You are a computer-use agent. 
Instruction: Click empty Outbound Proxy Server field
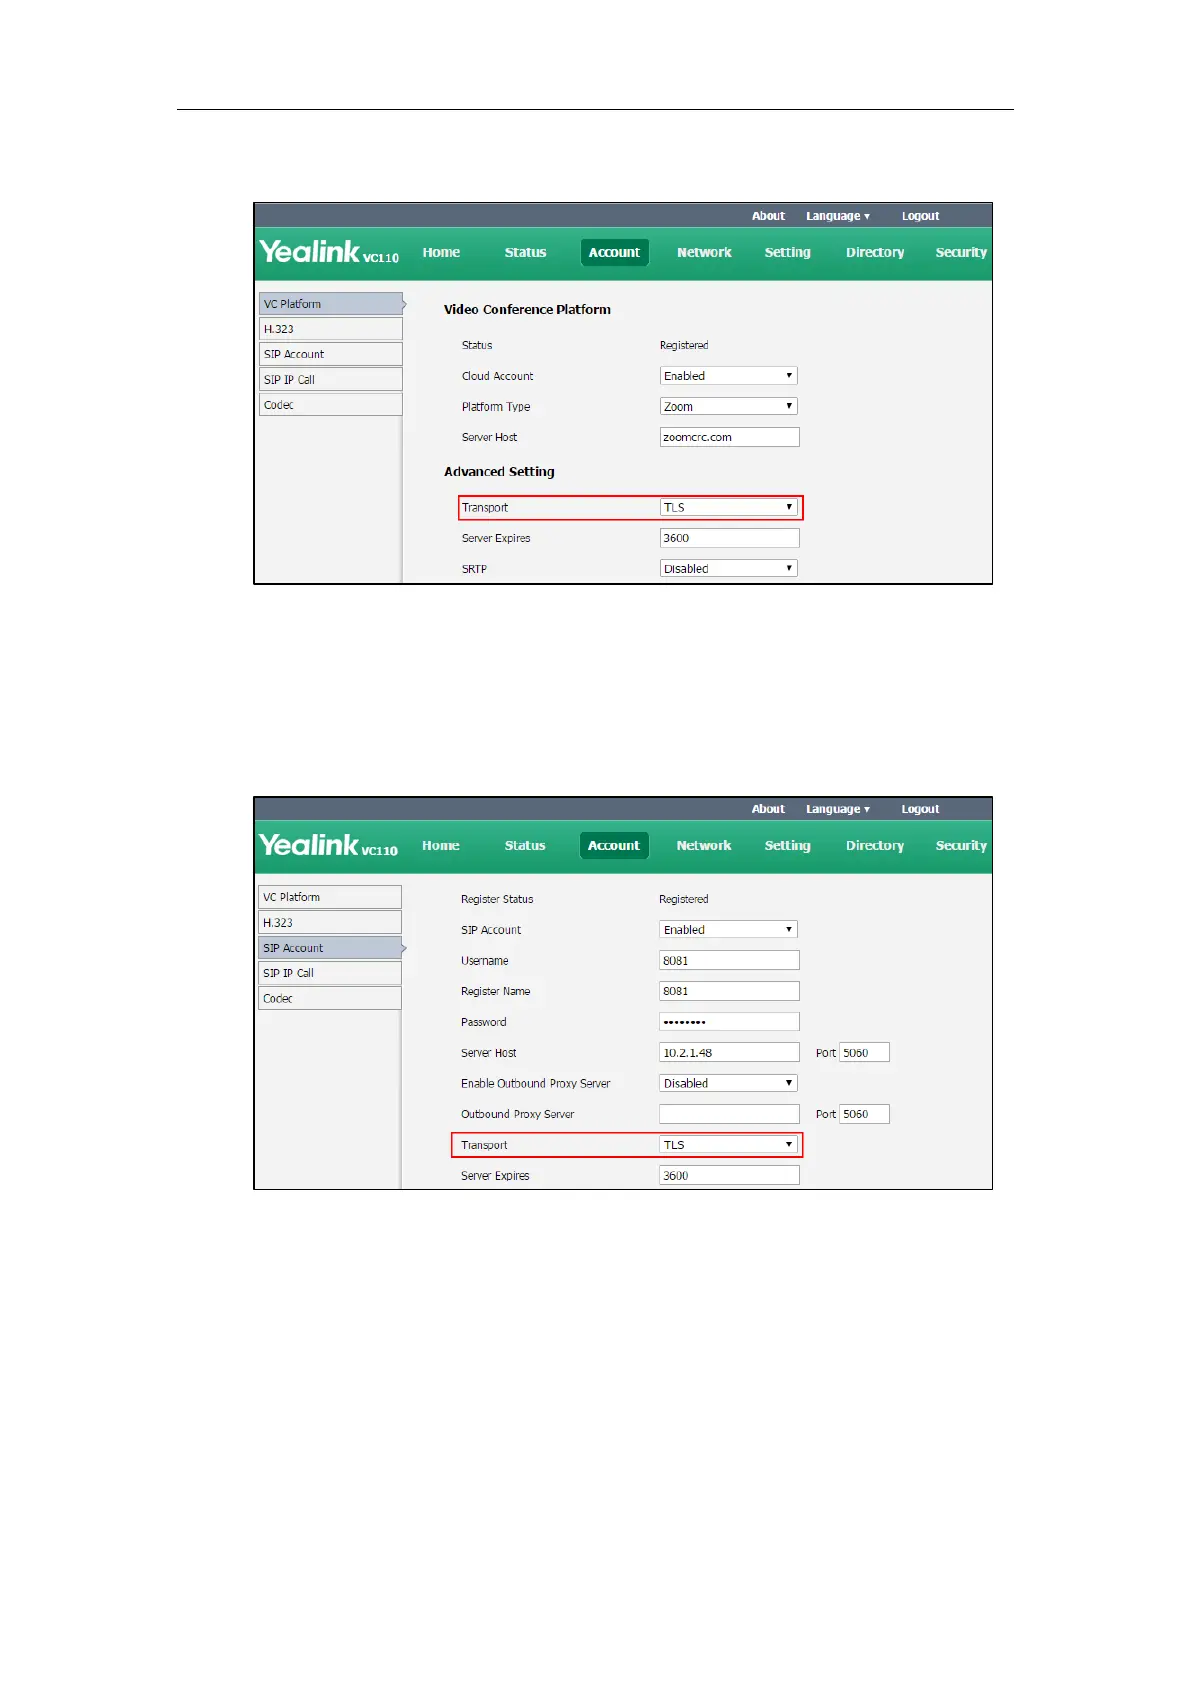coord(730,1114)
